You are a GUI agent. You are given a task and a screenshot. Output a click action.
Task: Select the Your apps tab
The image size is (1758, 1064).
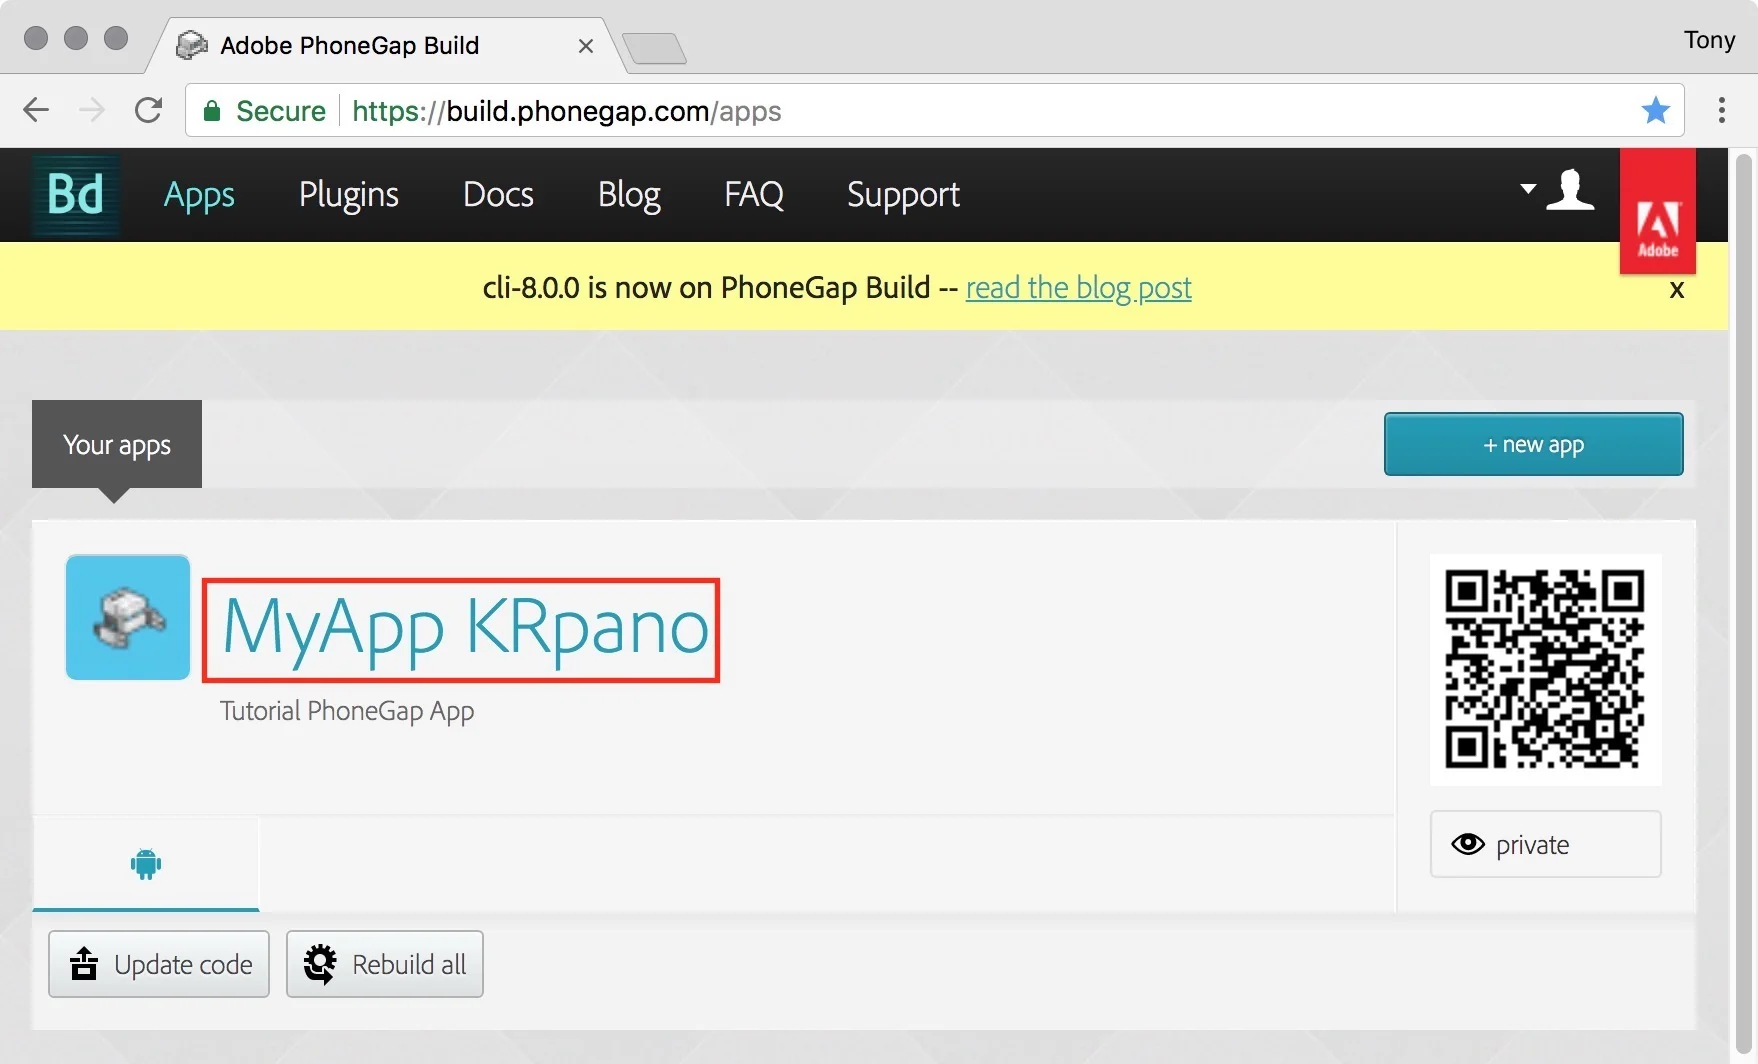(x=117, y=444)
